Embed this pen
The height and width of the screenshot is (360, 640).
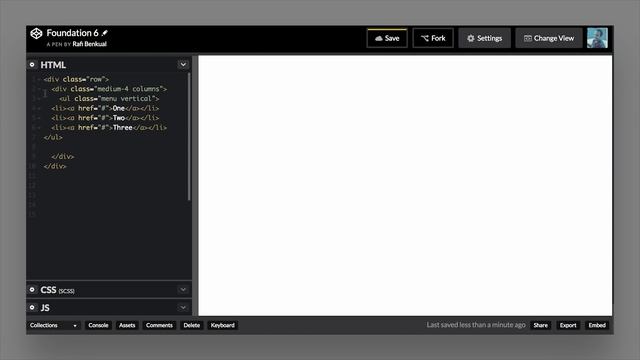click(597, 325)
